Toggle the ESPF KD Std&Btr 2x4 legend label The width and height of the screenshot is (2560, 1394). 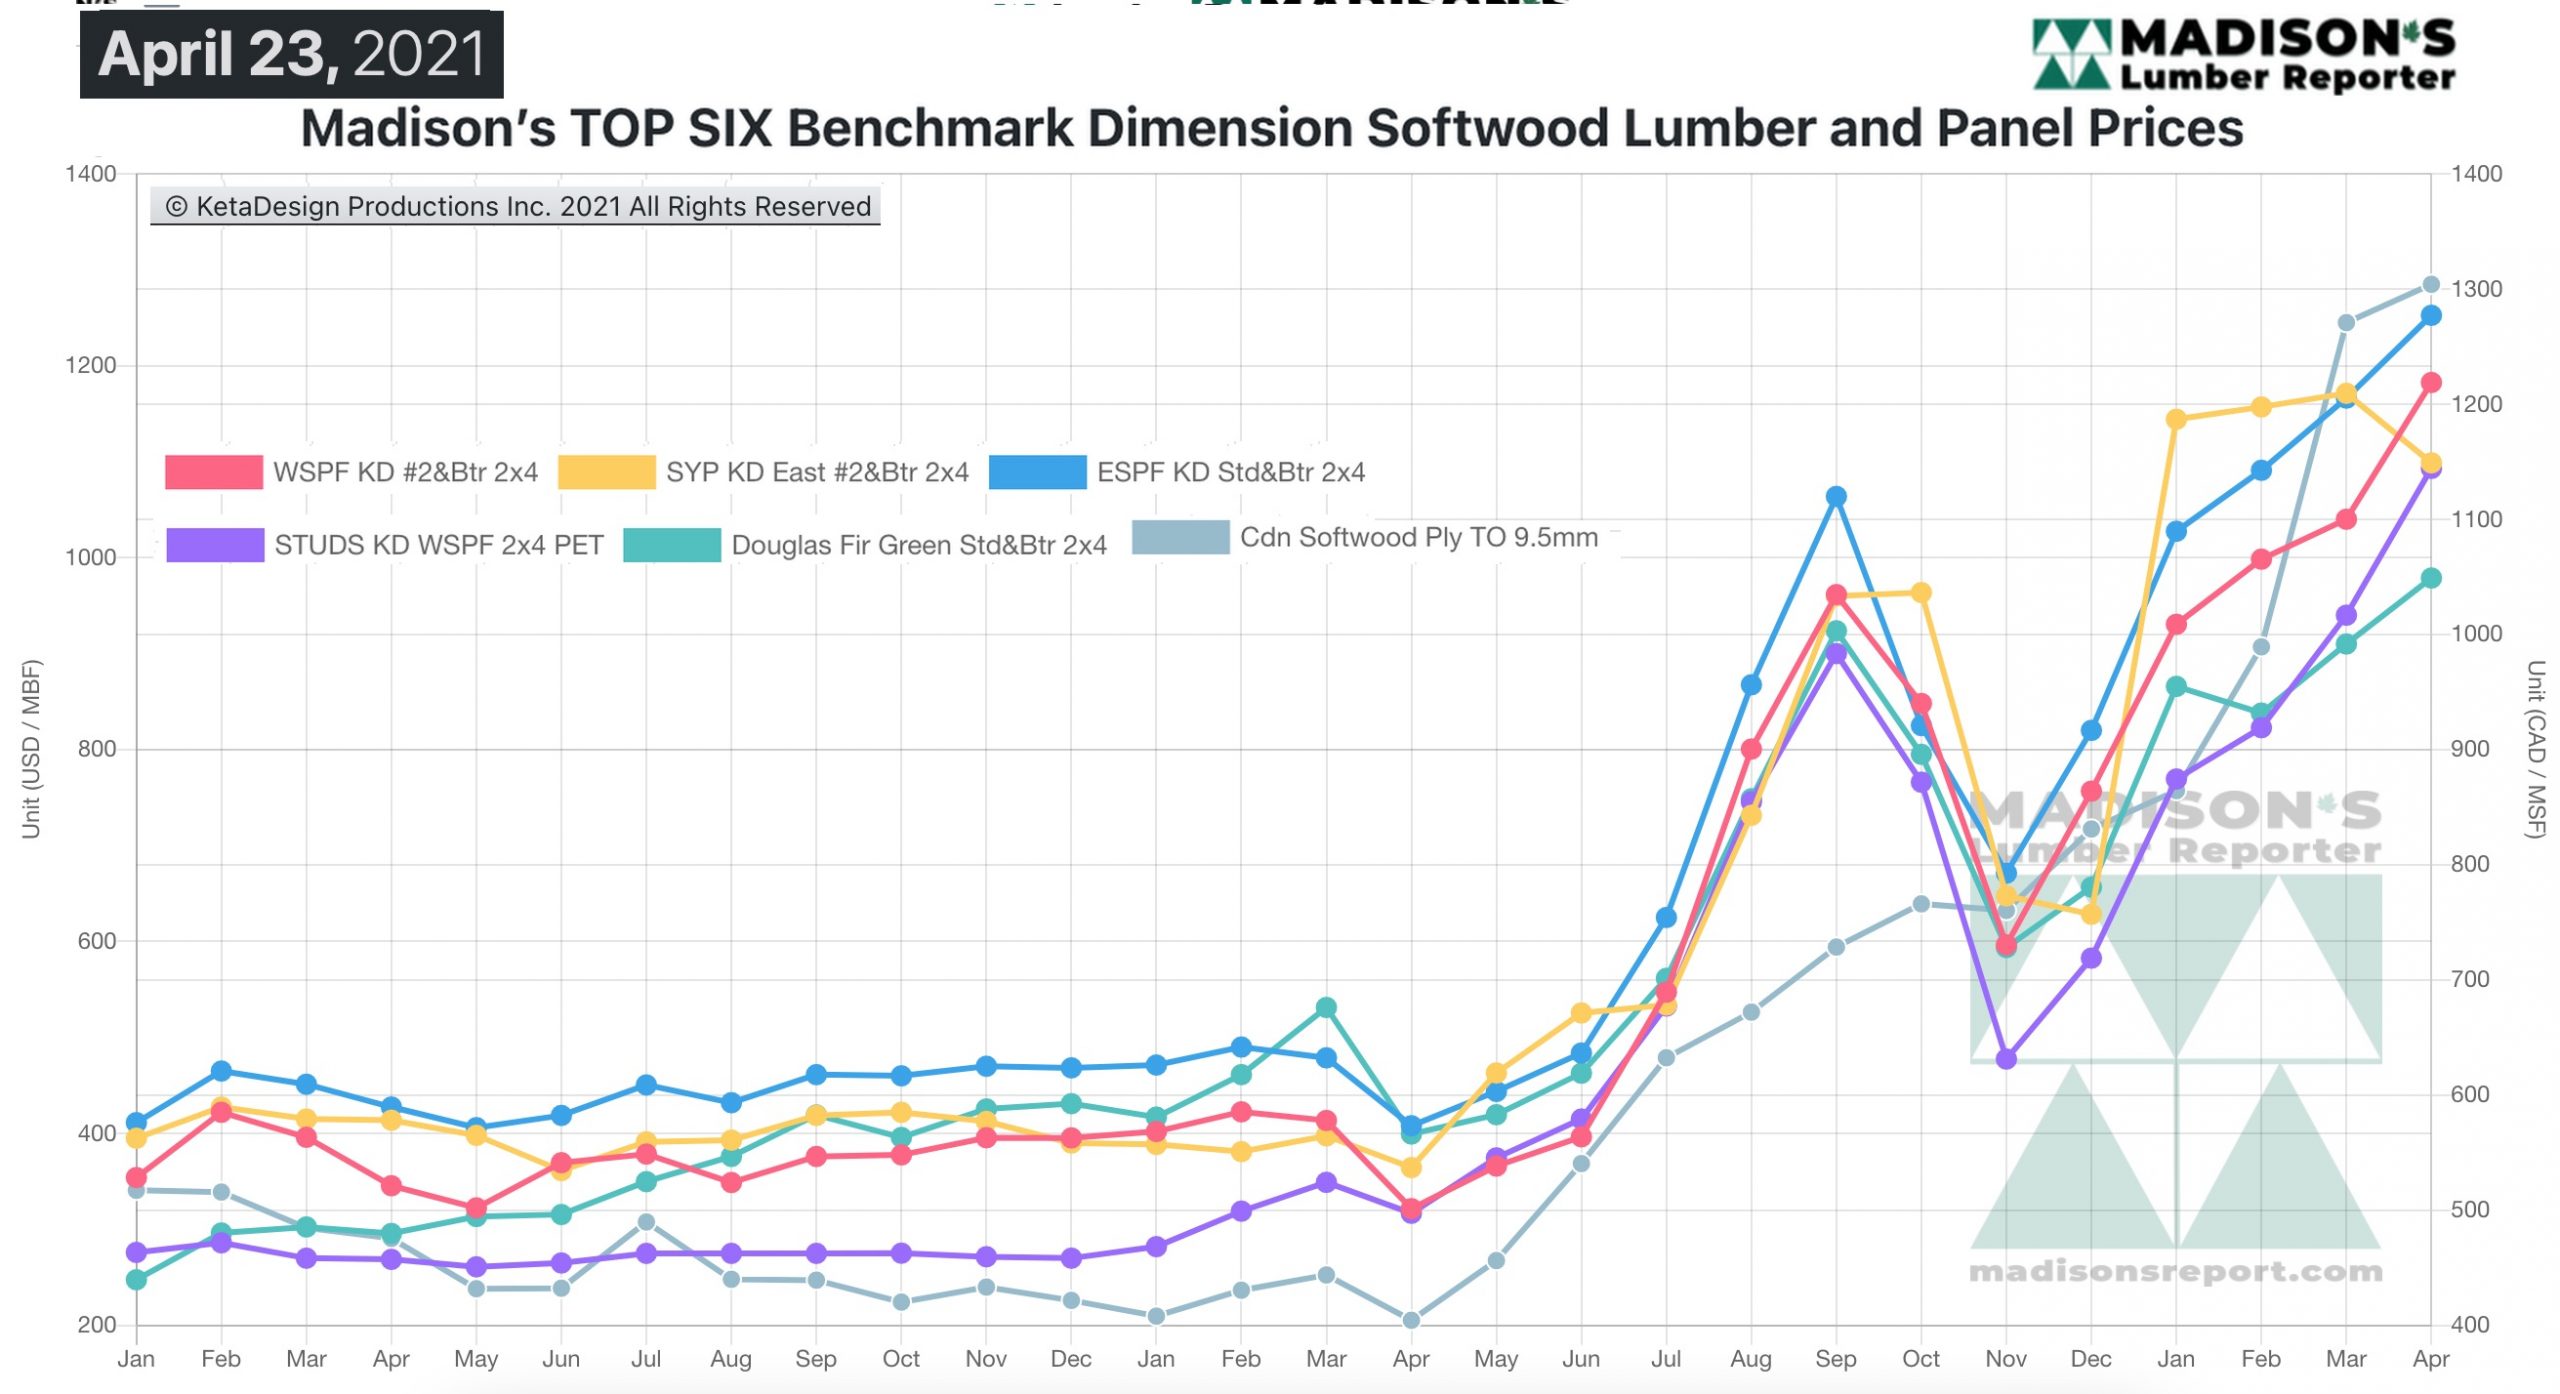(1231, 472)
